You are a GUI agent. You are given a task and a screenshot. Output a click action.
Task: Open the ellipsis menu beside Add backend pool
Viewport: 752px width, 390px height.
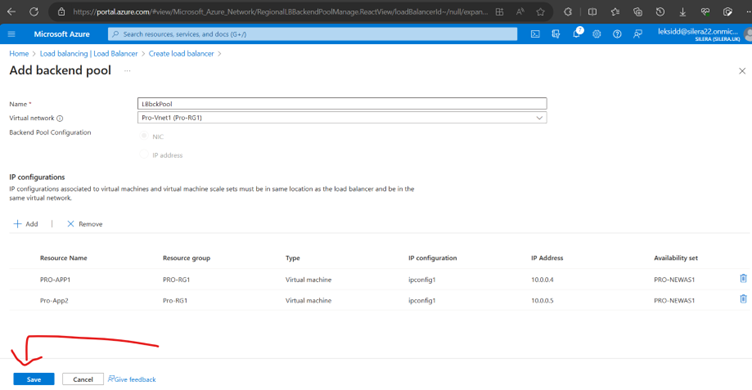pos(127,71)
